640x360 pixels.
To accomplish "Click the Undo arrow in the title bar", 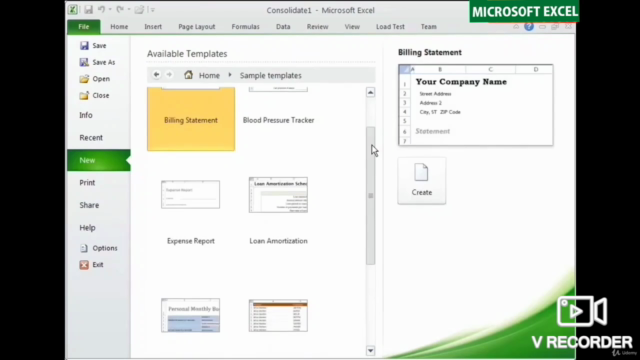I will [x=101, y=9].
